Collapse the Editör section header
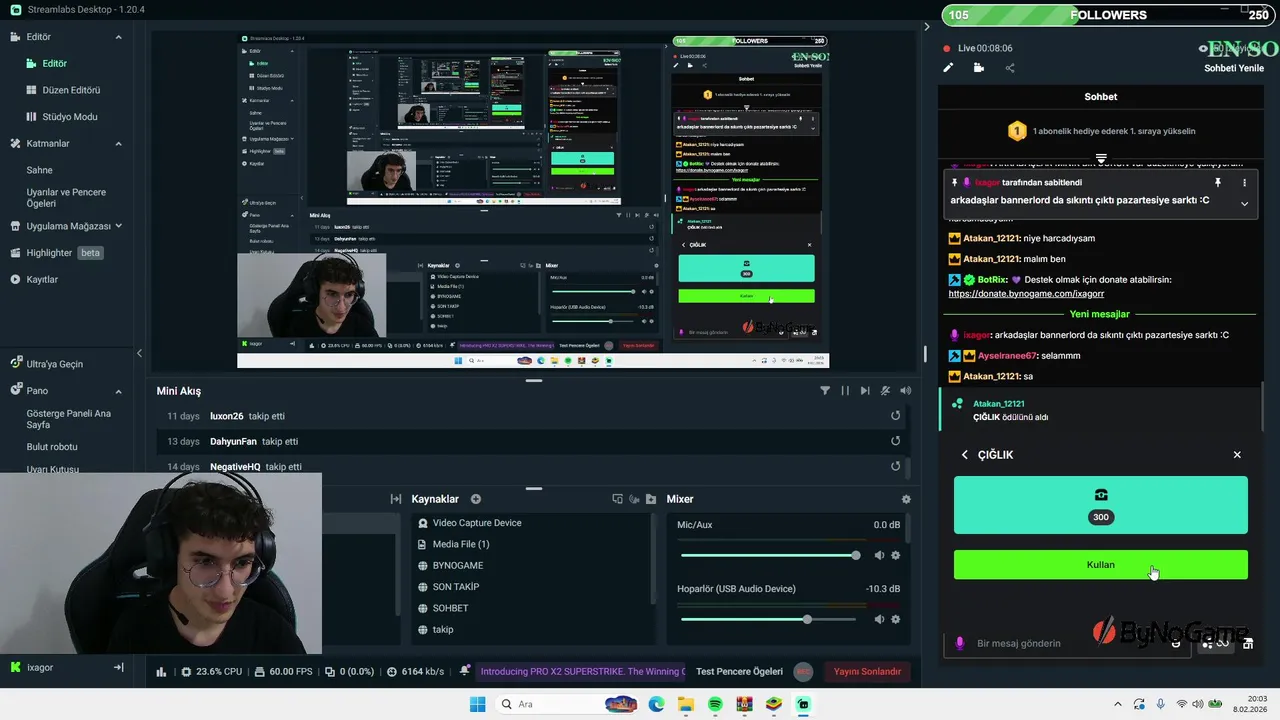The width and height of the screenshot is (1280, 720). [x=118, y=37]
